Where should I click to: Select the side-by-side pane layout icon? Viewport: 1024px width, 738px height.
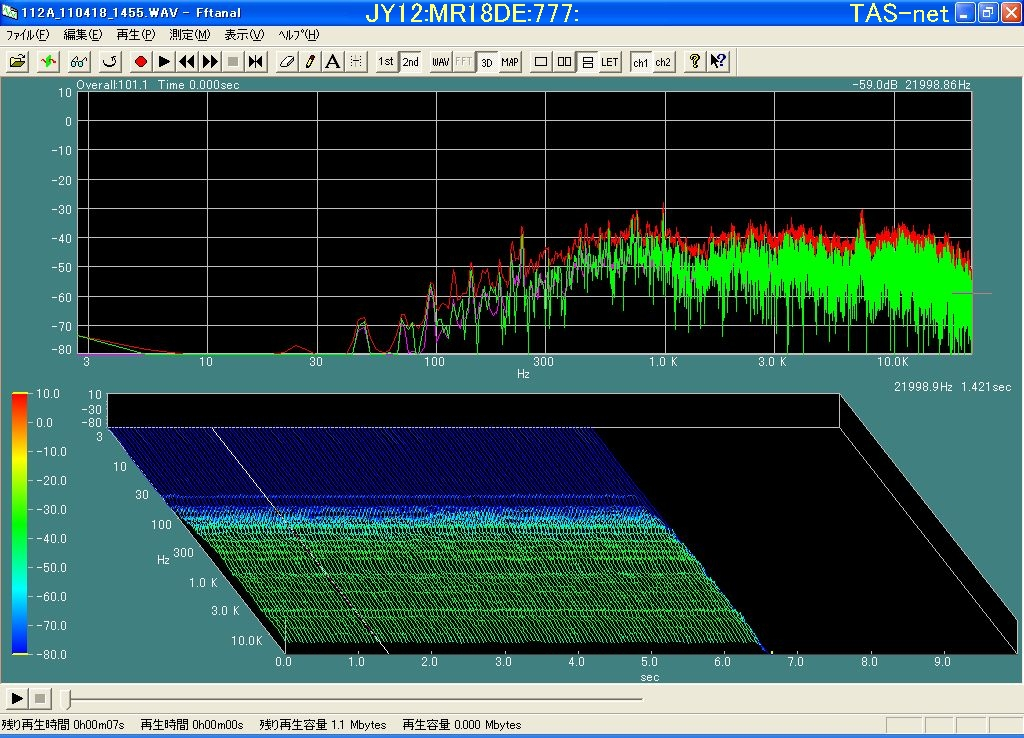564,61
